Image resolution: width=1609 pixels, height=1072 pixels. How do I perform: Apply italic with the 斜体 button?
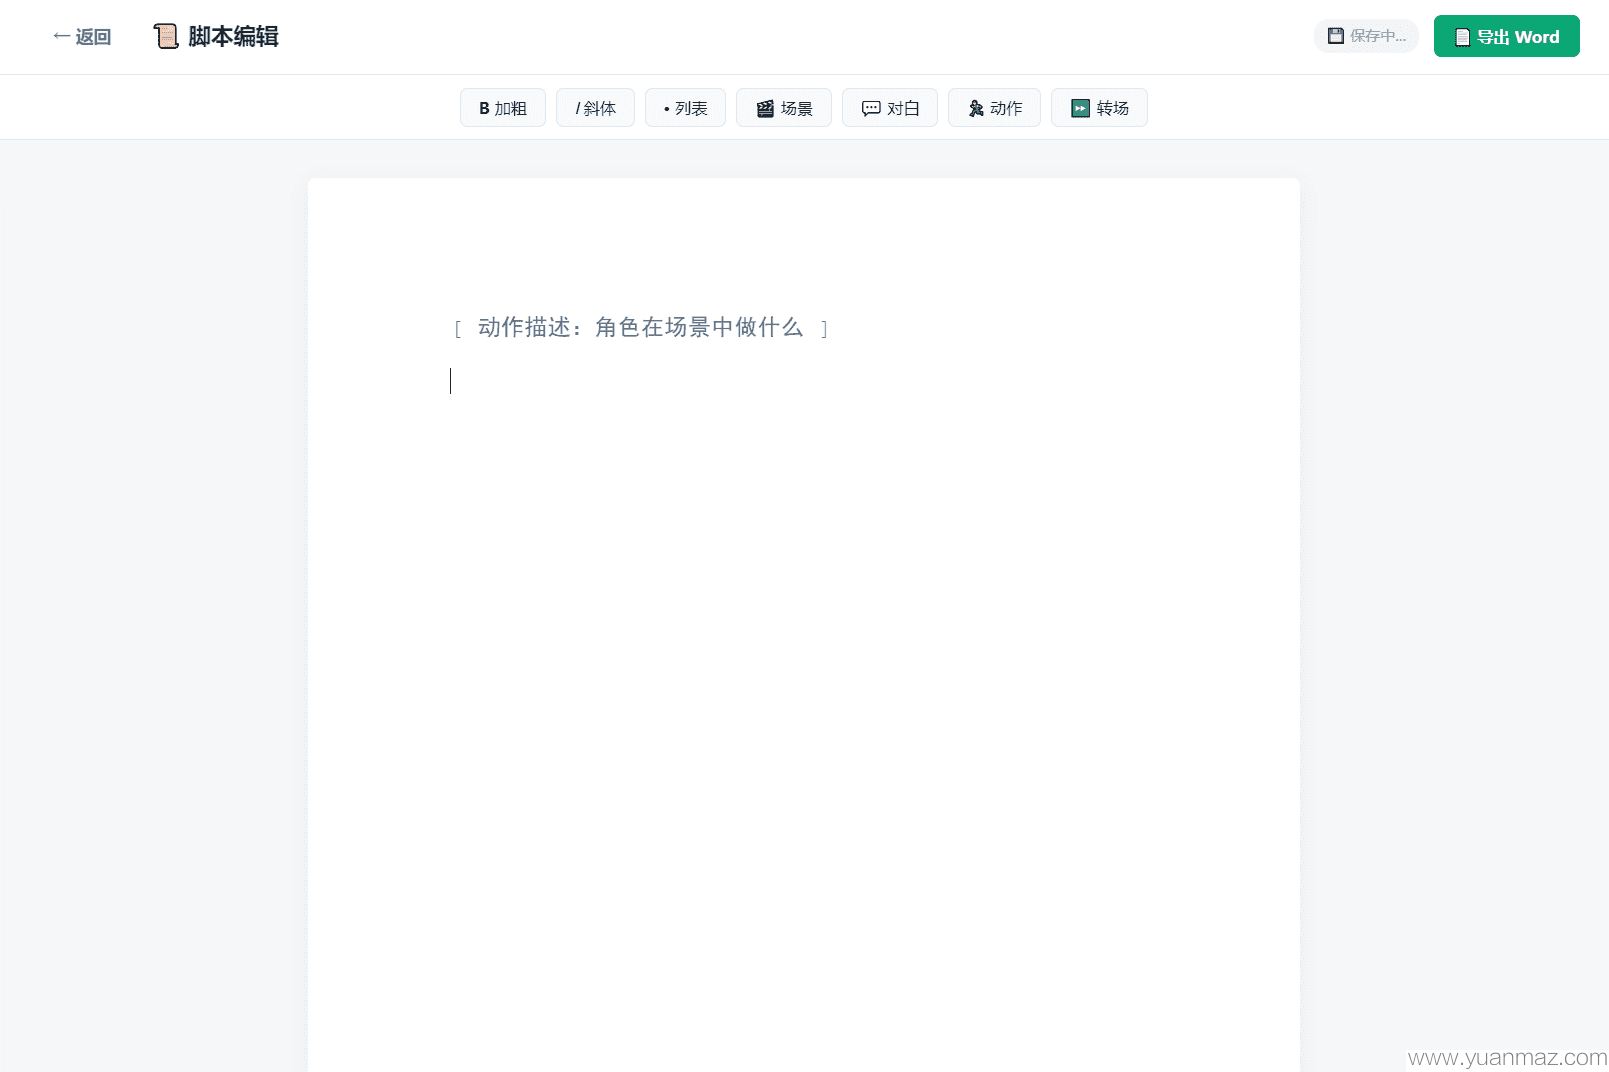(595, 108)
